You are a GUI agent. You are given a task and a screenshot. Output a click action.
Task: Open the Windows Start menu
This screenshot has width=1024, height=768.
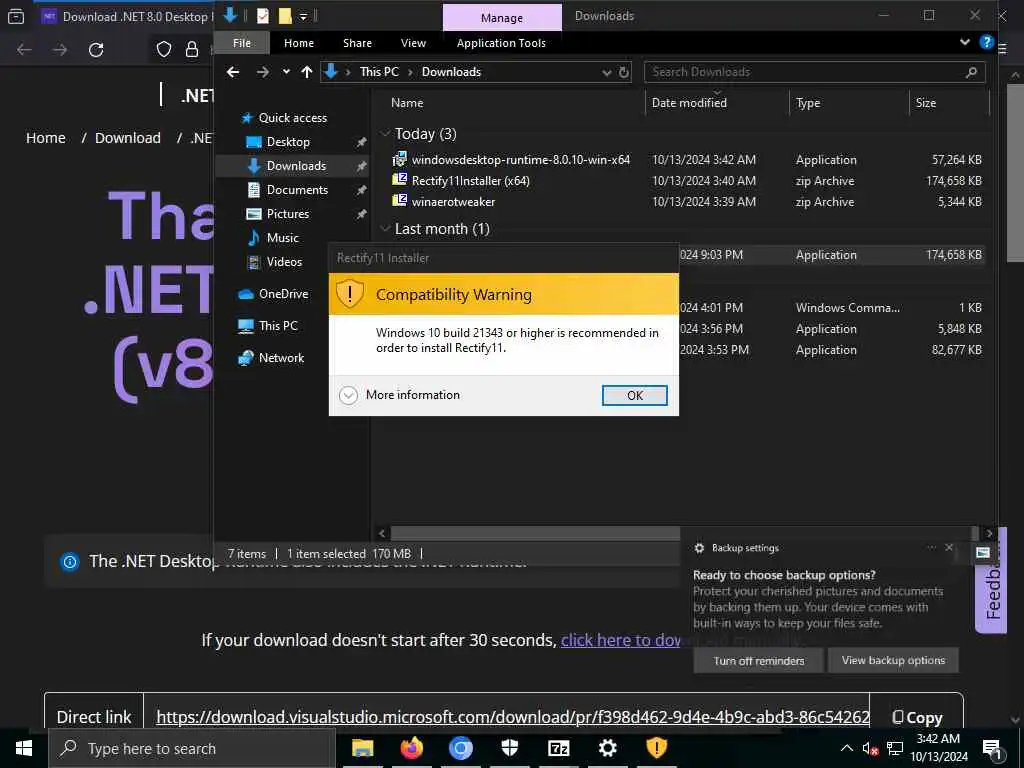[x=24, y=748]
